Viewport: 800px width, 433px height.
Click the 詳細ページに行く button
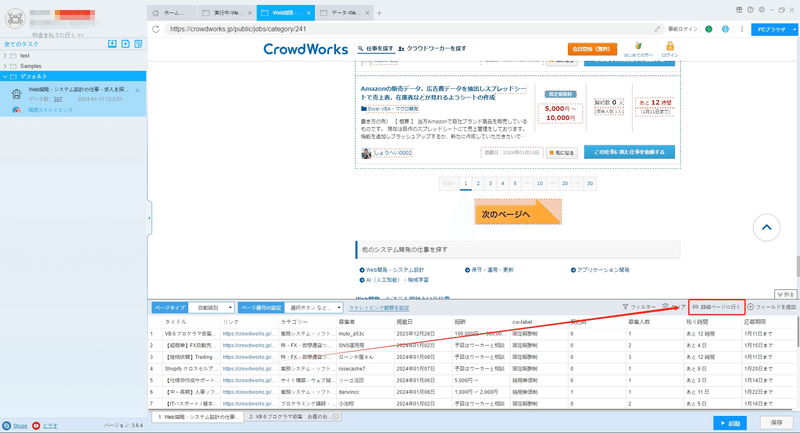tap(716, 307)
